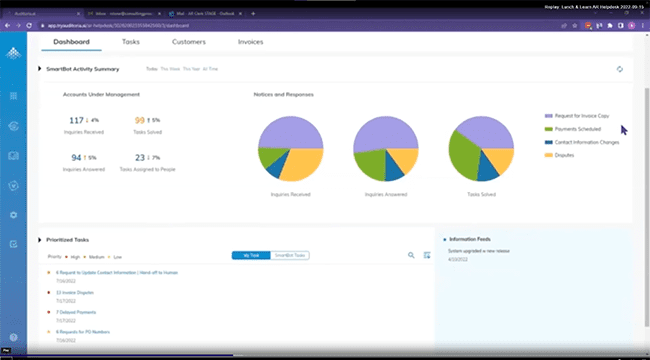Select the SmartBot Tasks toggle button
This screenshot has height=360, width=650.
[x=290, y=255]
